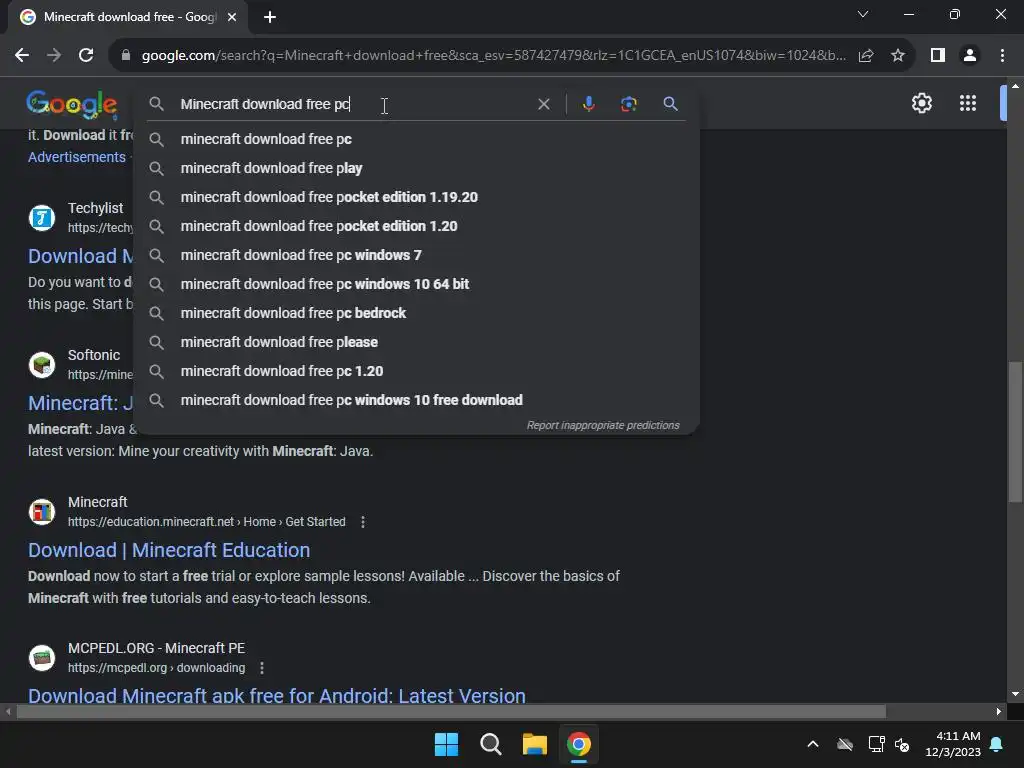Screen dimensions: 1024x768
Task: Open the muted volume tray icon
Action: coord(903,744)
